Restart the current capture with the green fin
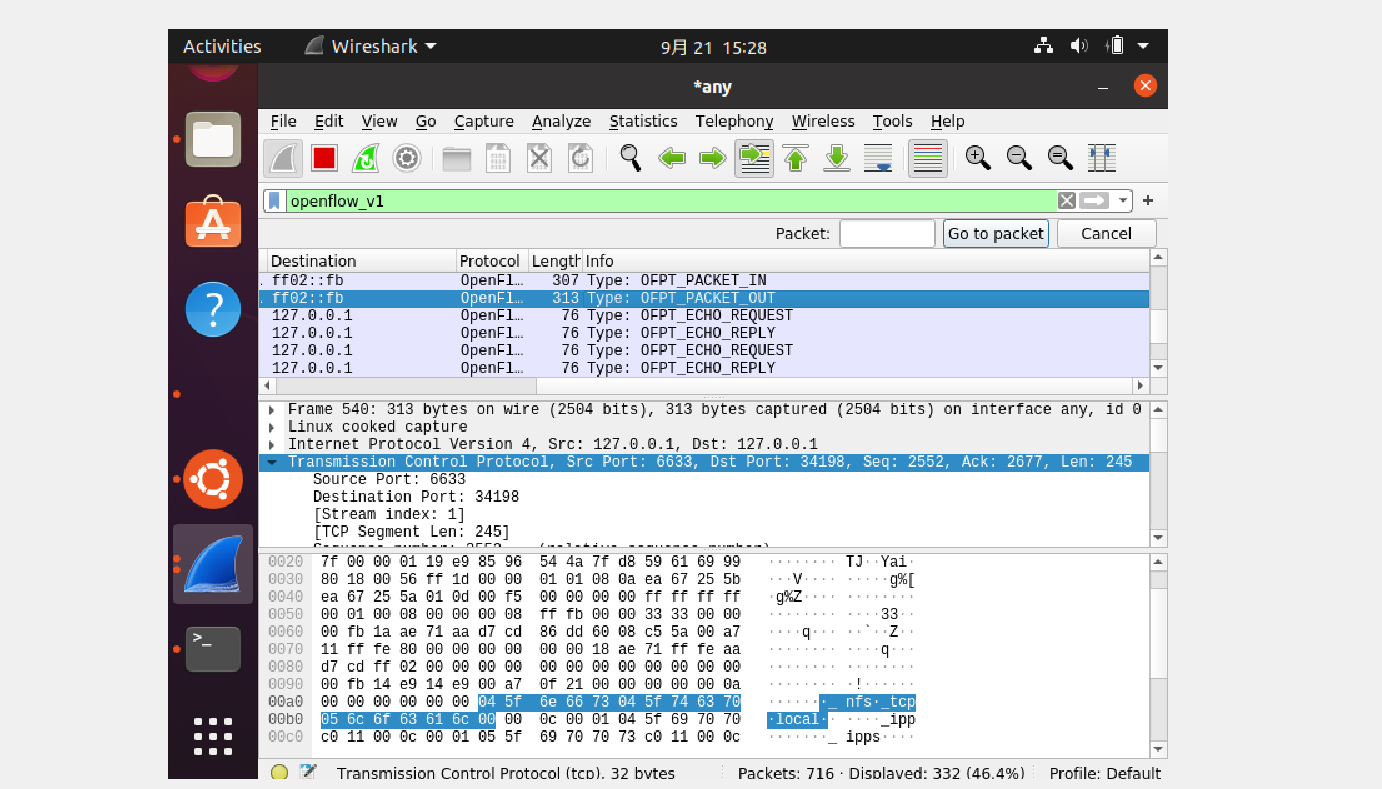Viewport: 1382px width, 789px height. (x=365, y=158)
